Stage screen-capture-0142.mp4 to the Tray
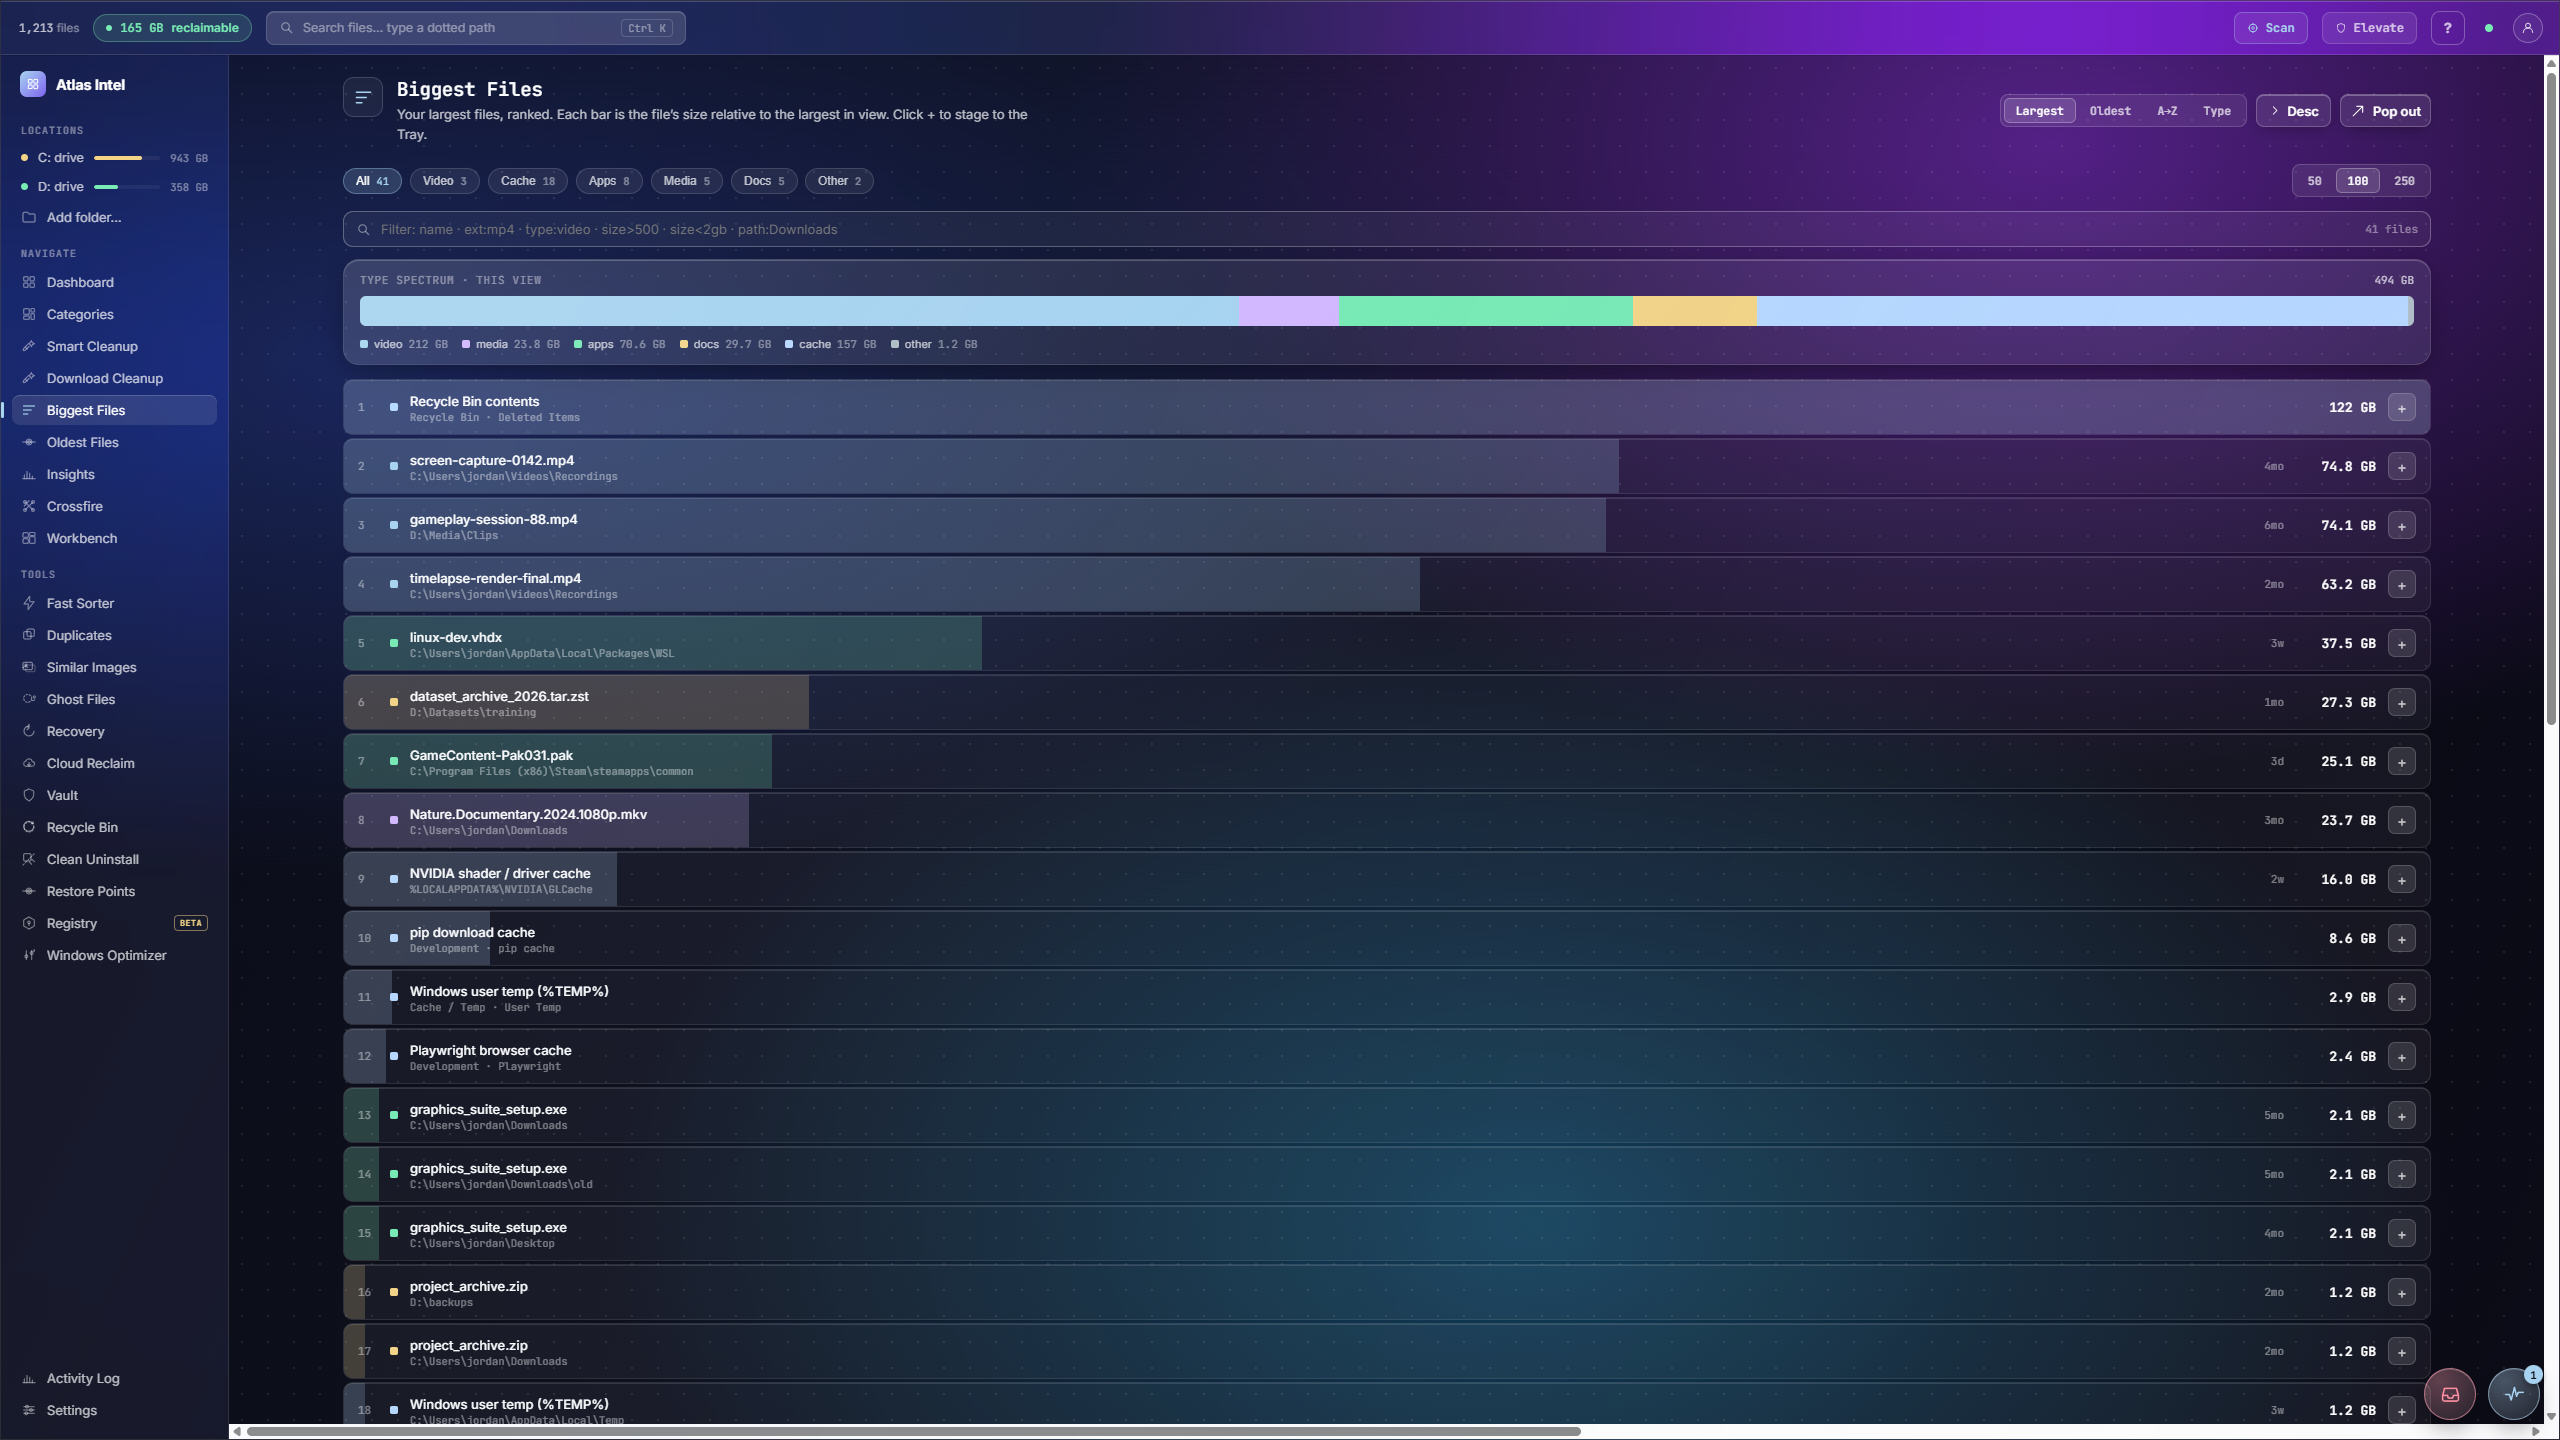The height and width of the screenshot is (1440, 2560). click(x=2401, y=466)
